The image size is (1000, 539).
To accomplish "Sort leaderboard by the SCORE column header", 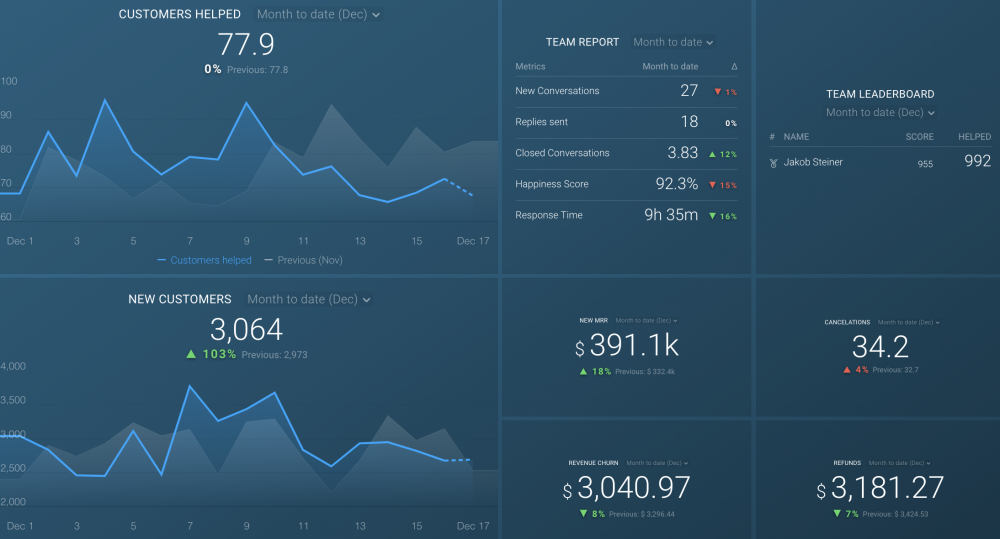I will (x=919, y=137).
